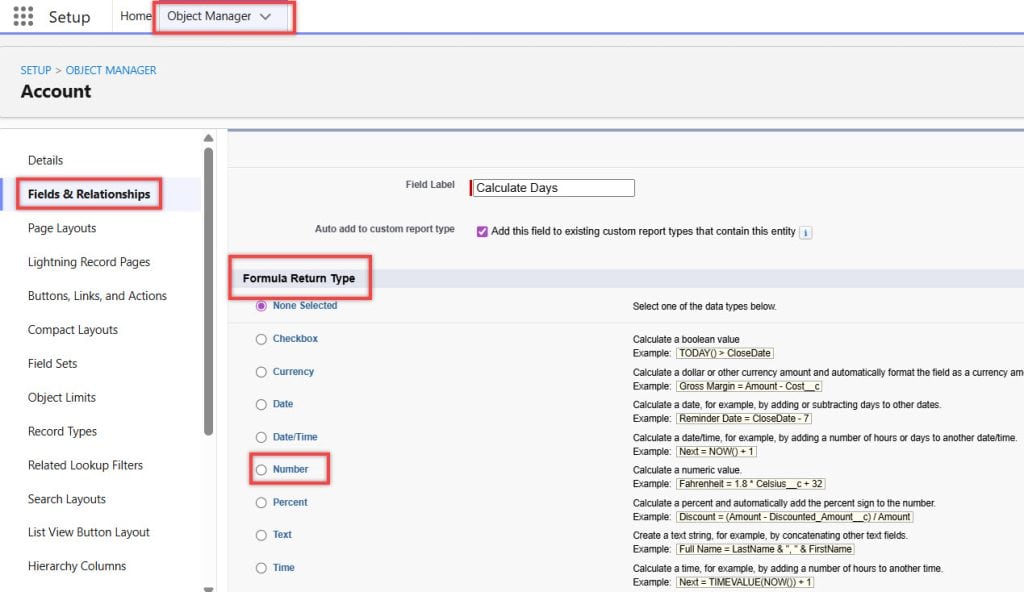Select the None Selected radio button
The height and width of the screenshot is (592, 1024).
261,306
